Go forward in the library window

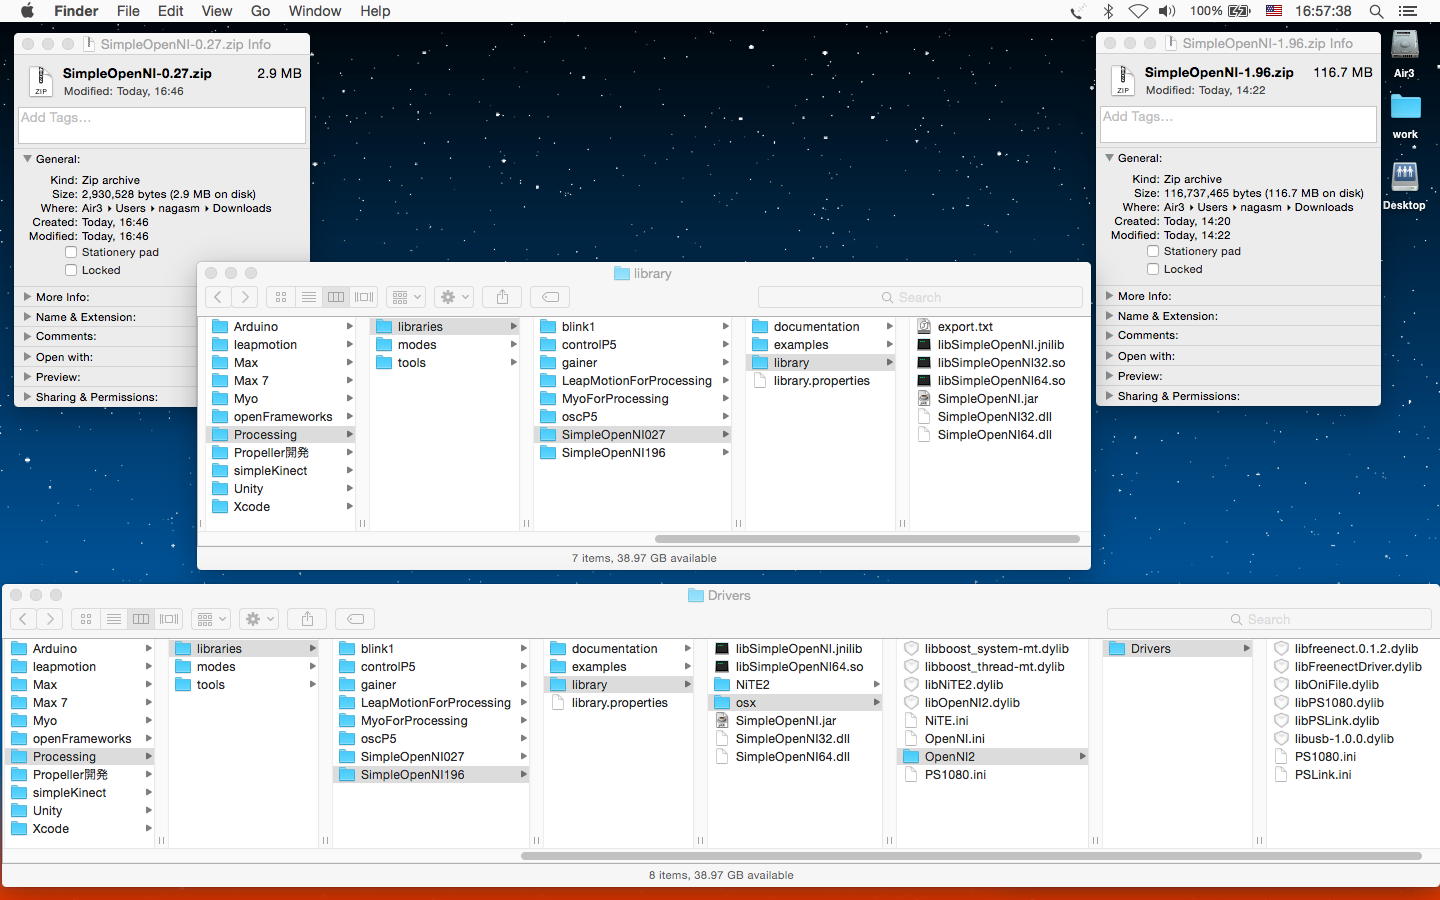pos(245,297)
